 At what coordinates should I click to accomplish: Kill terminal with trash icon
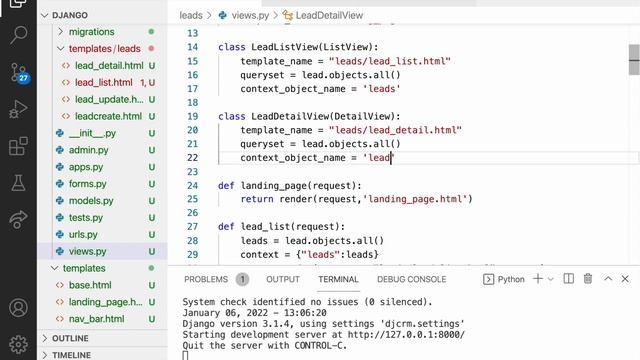(x=588, y=279)
